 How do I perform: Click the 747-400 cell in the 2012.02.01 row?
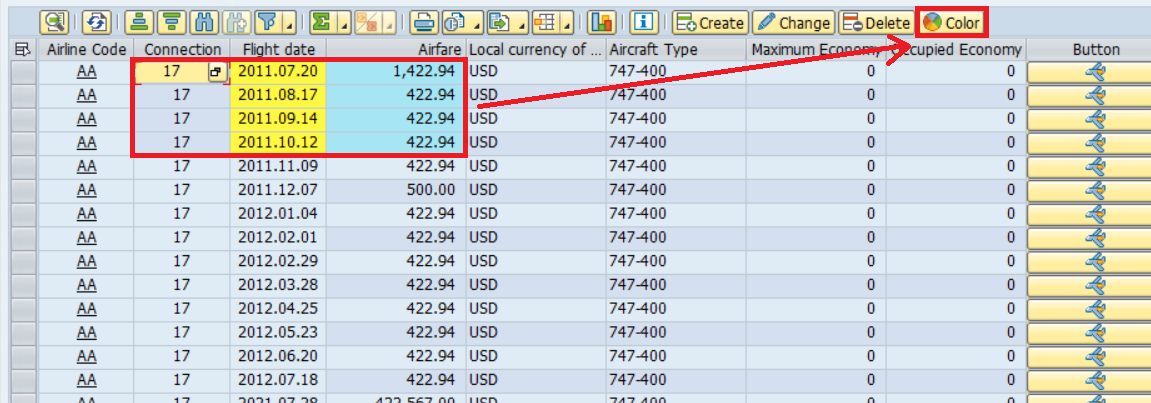(x=676, y=237)
